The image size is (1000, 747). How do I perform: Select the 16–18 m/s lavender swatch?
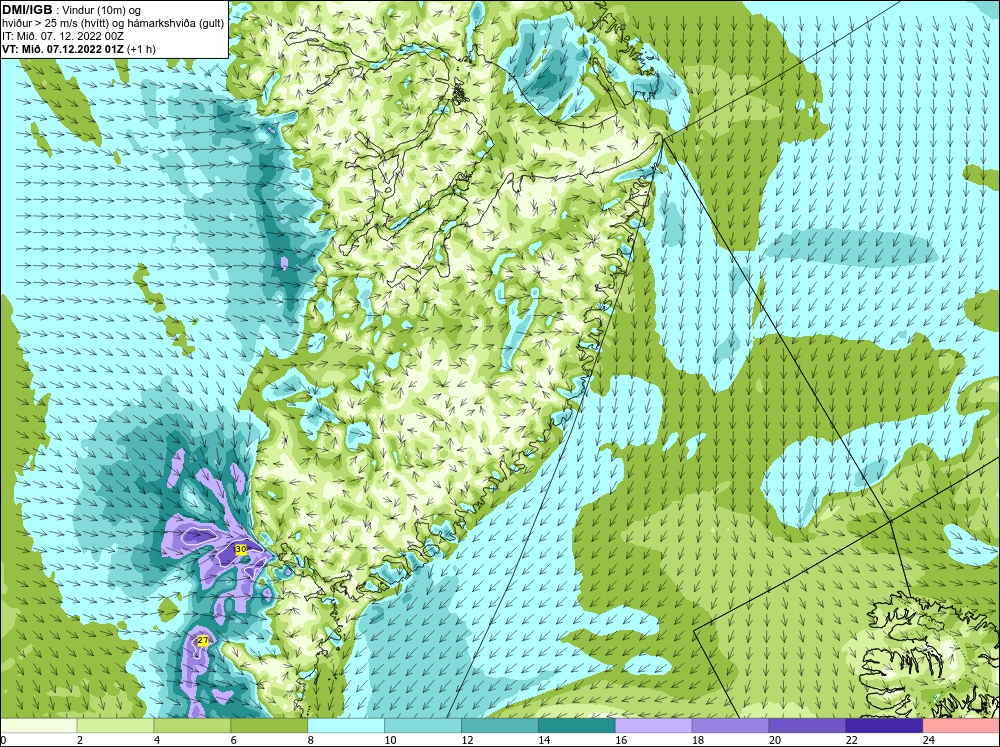pyautogui.click(x=654, y=726)
